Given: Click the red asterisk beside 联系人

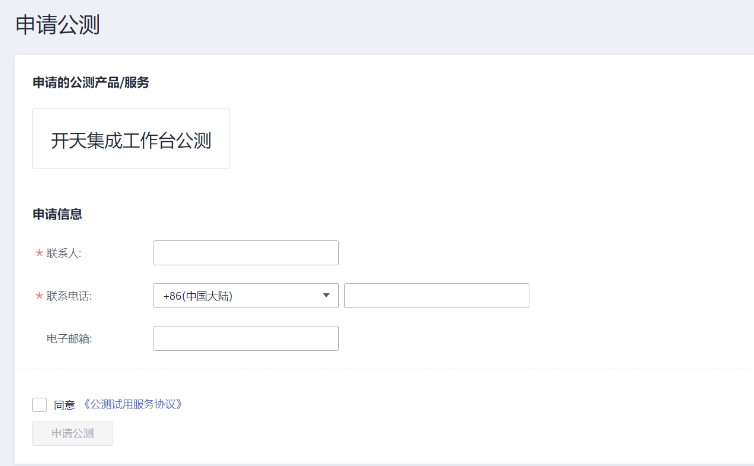Looking at the screenshot, I should point(39,254).
